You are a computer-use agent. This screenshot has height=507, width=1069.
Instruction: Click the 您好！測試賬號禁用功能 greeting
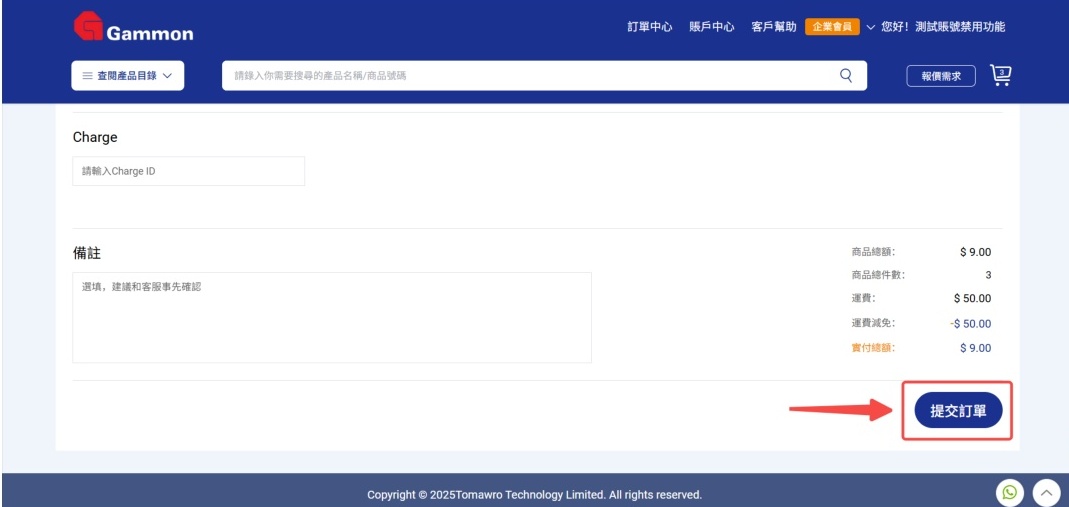[x=943, y=27]
